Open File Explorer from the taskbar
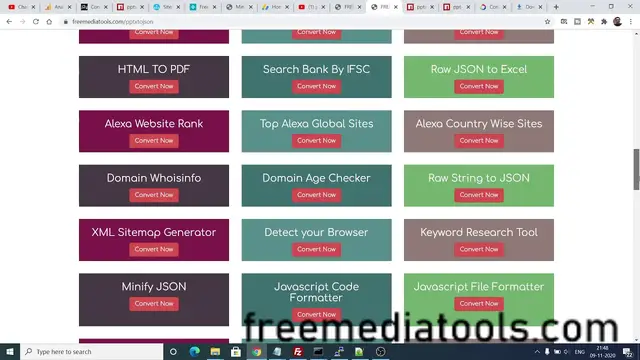Viewport: 640px width, 360px height. point(215,351)
